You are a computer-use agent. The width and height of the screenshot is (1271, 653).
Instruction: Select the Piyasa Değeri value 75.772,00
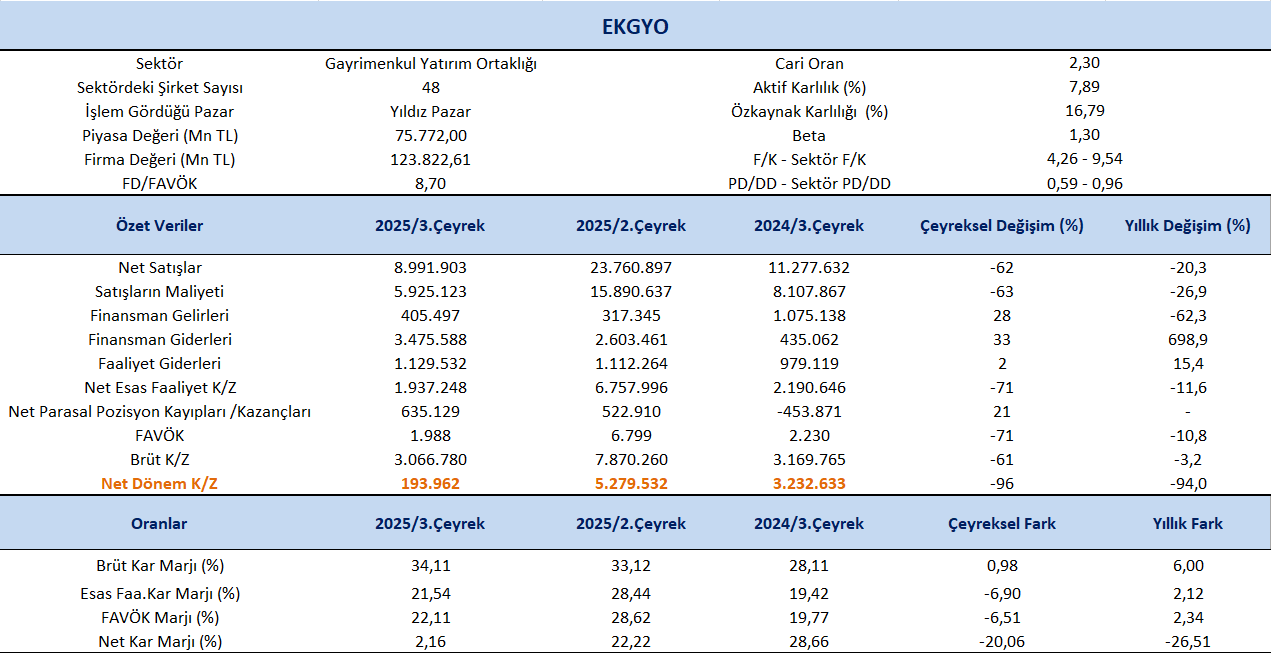click(430, 136)
